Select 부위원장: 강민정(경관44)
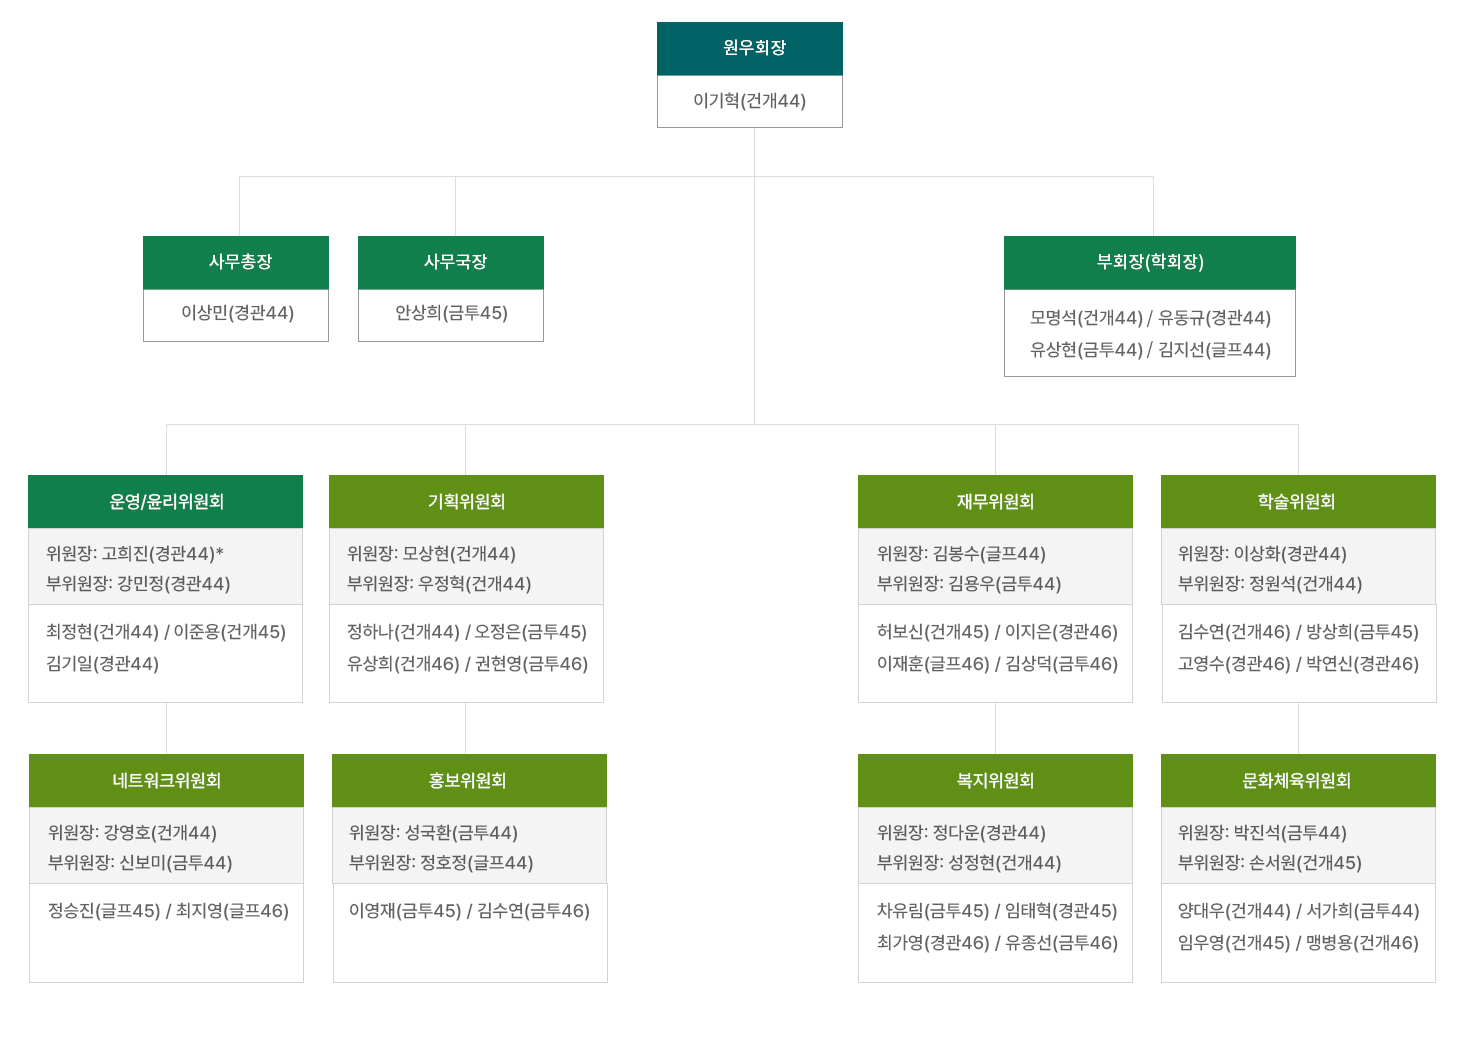 138,584
